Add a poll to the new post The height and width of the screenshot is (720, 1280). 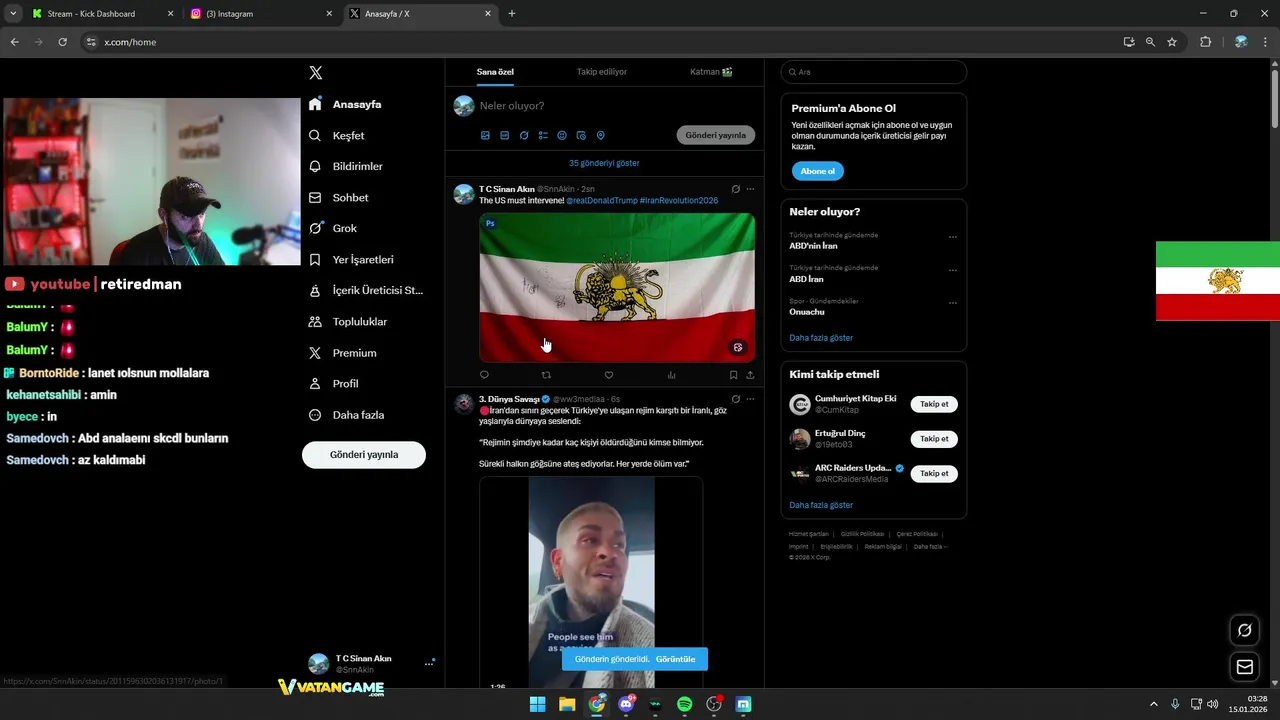pyautogui.click(x=543, y=135)
